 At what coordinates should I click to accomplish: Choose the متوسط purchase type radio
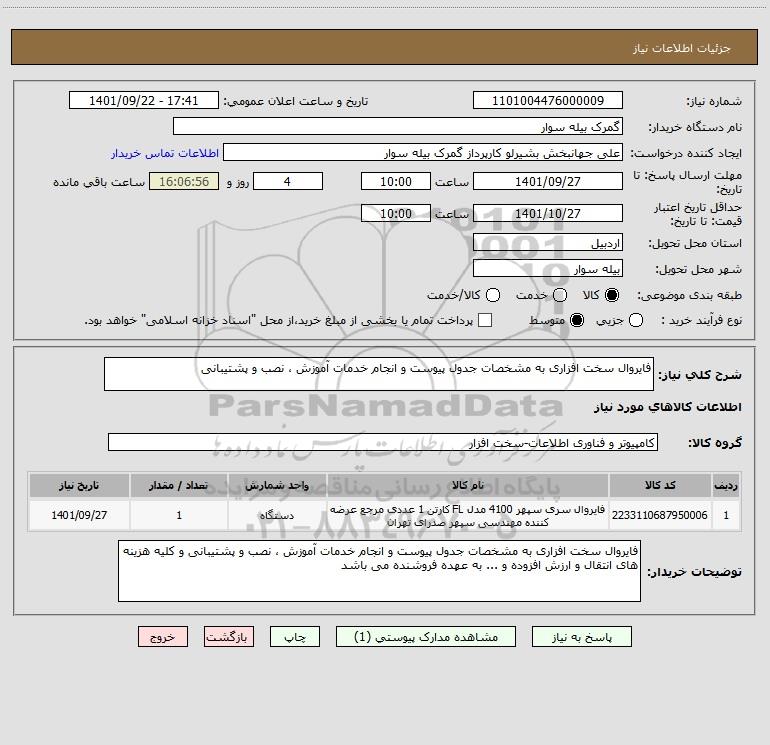click(577, 320)
